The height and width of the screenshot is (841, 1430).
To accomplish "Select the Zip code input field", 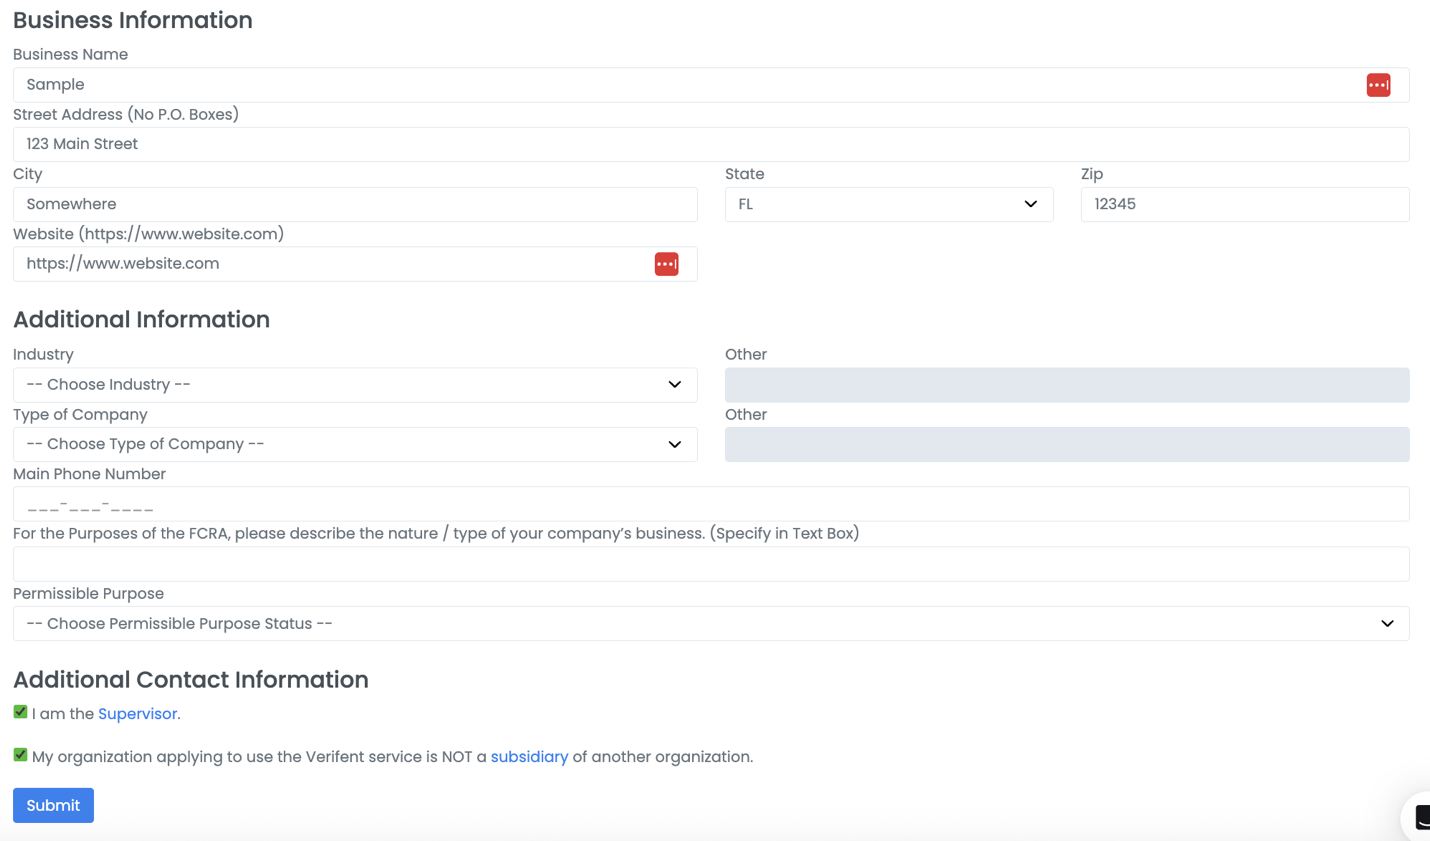I will tap(1244, 204).
